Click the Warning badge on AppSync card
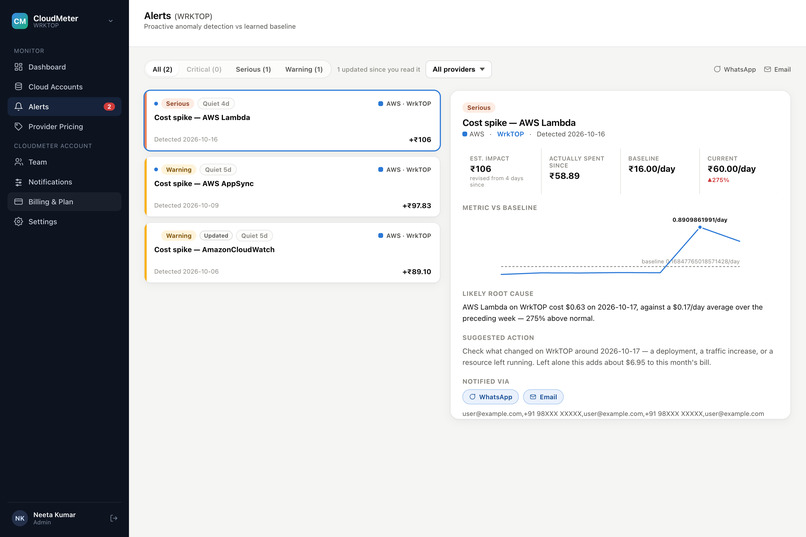806x537 pixels. point(178,170)
